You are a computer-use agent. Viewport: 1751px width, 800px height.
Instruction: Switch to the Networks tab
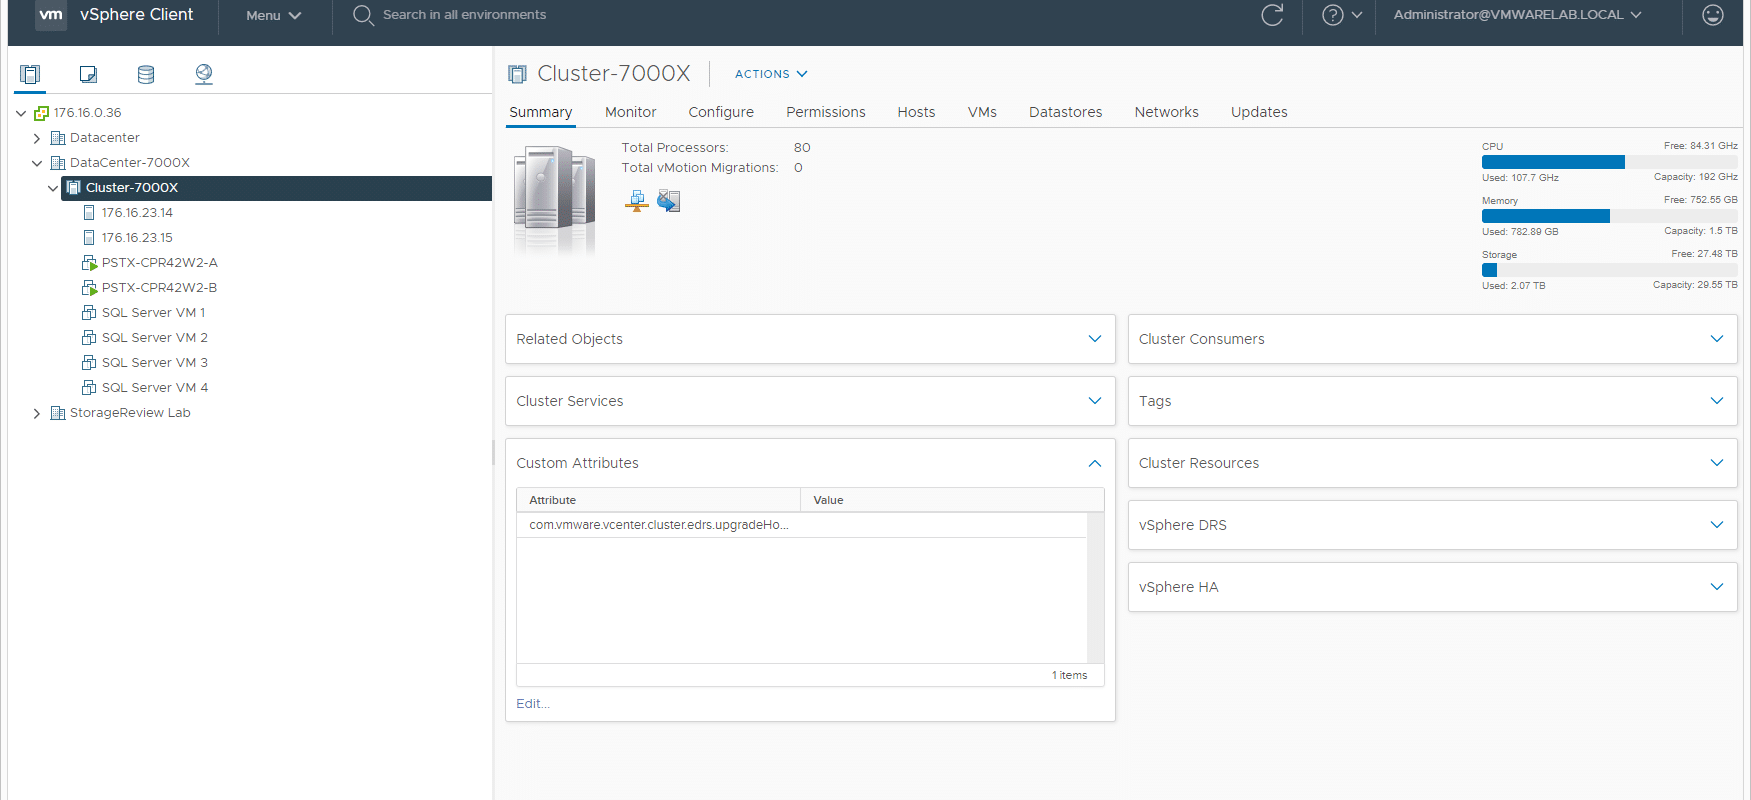[1167, 112]
